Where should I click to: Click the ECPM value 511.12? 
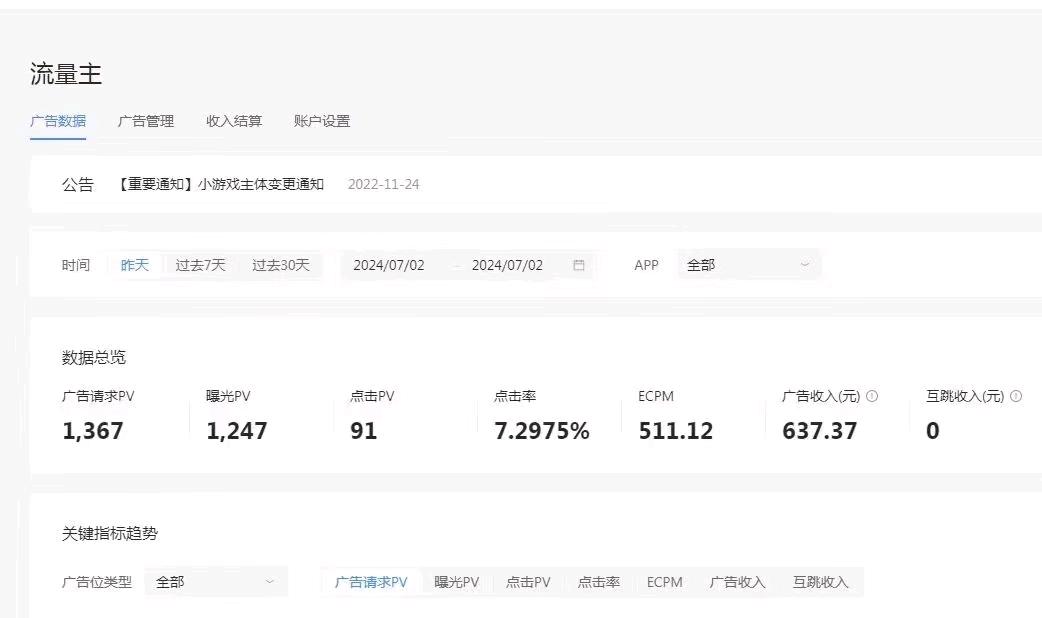click(x=676, y=431)
